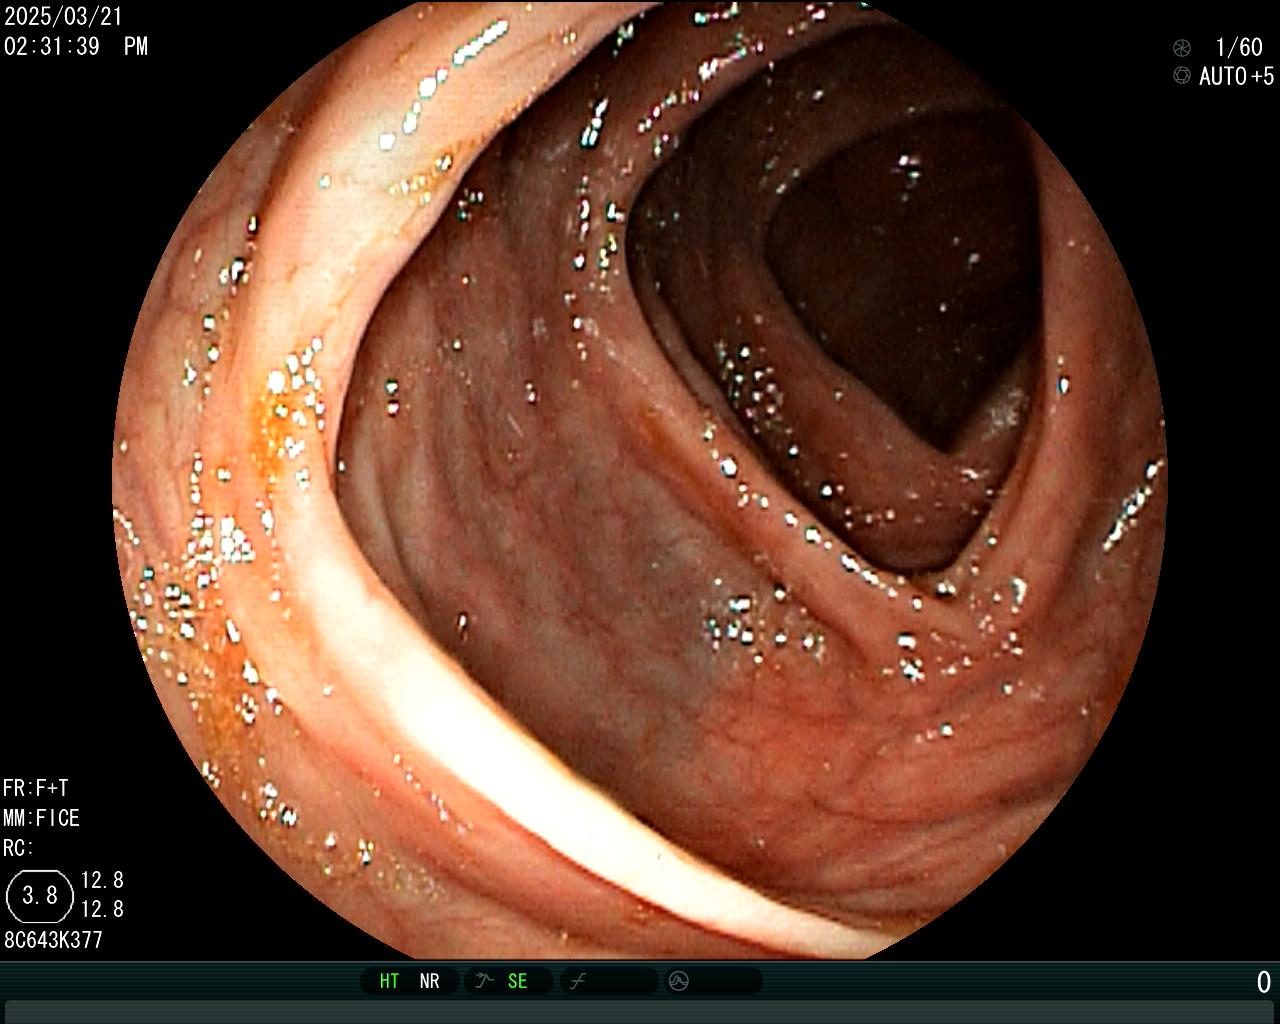Screen dimensions: 1280x1024
Task: Click the shutter speed icon beside 1/60
Action: 1182,48
